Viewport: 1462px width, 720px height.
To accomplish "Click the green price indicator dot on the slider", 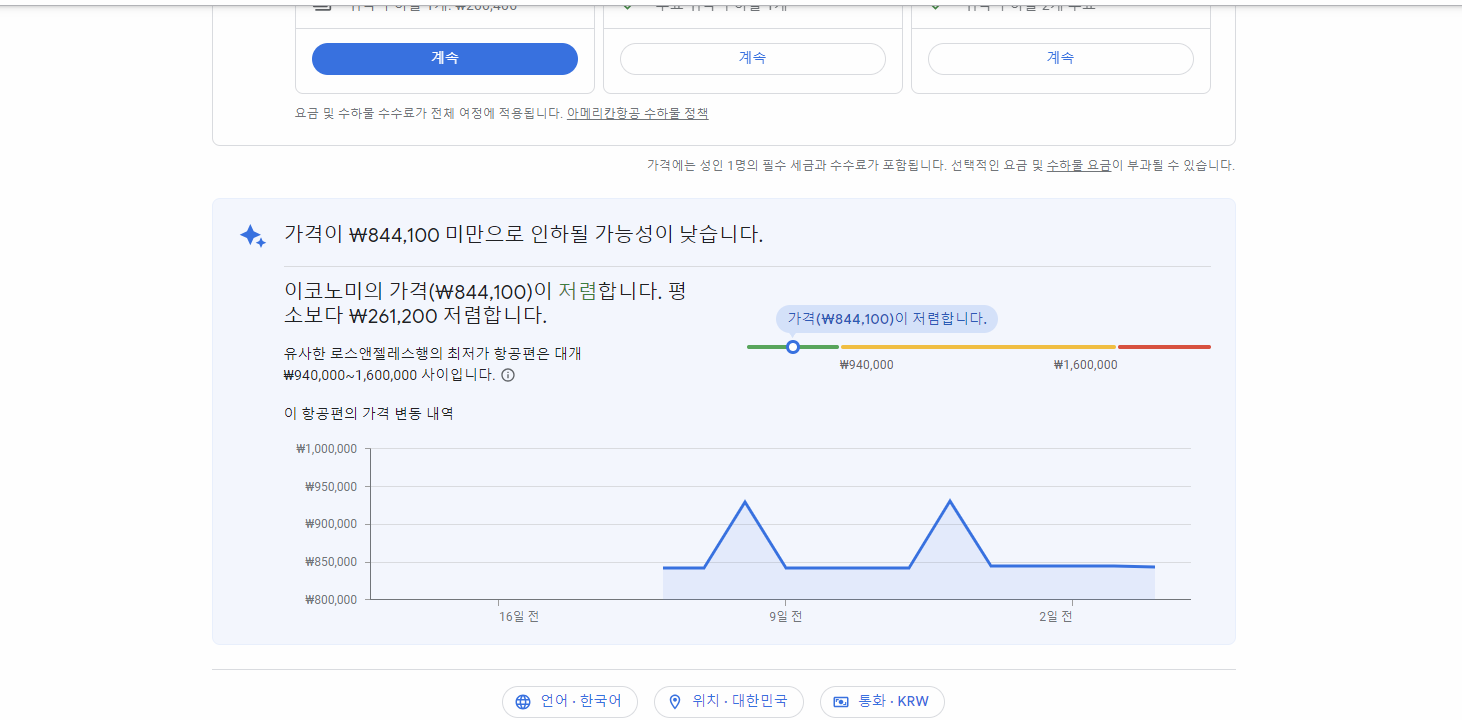I will coord(793,346).
